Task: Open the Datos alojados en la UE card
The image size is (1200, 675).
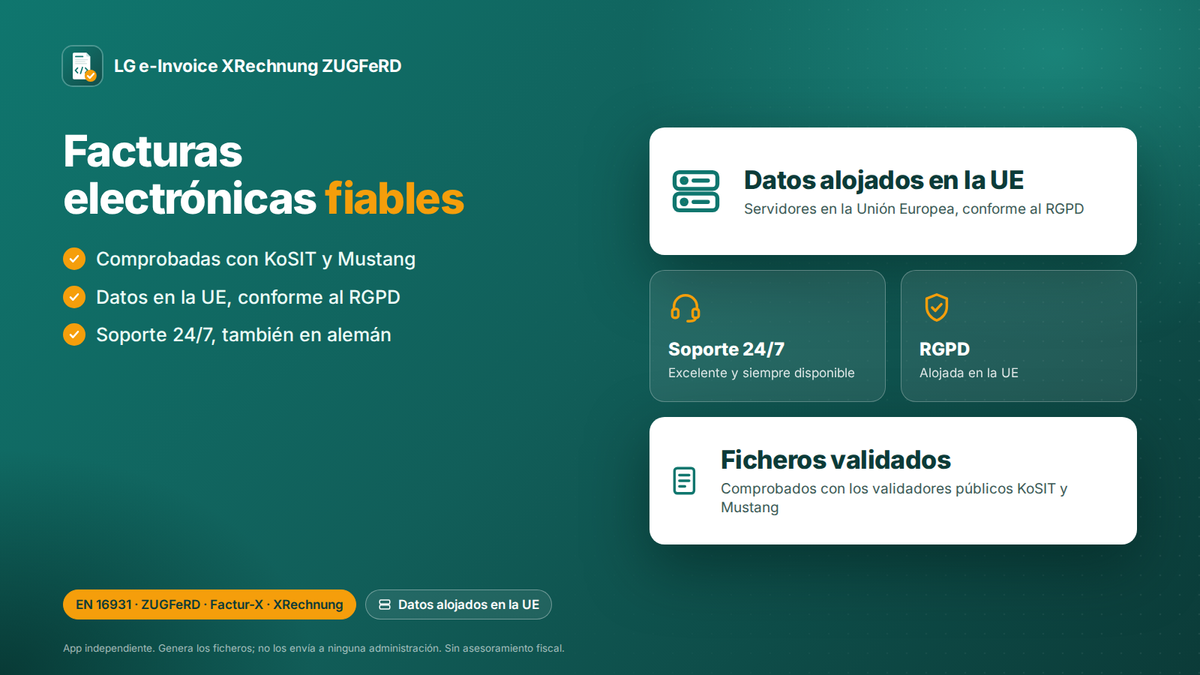Action: coord(893,191)
